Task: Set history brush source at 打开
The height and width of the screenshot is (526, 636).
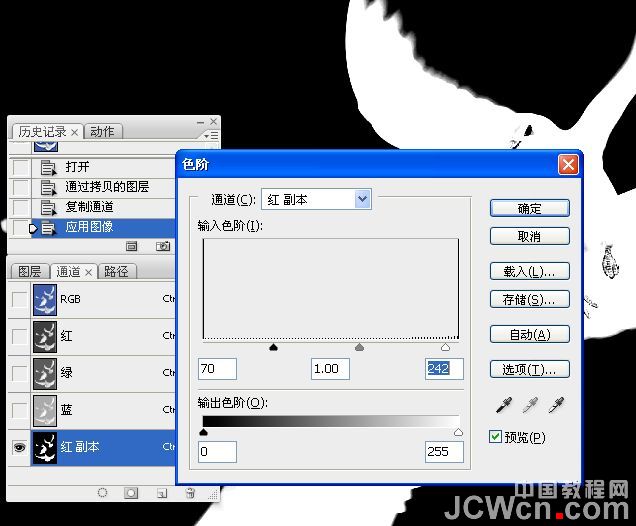Action: (20, 167)
